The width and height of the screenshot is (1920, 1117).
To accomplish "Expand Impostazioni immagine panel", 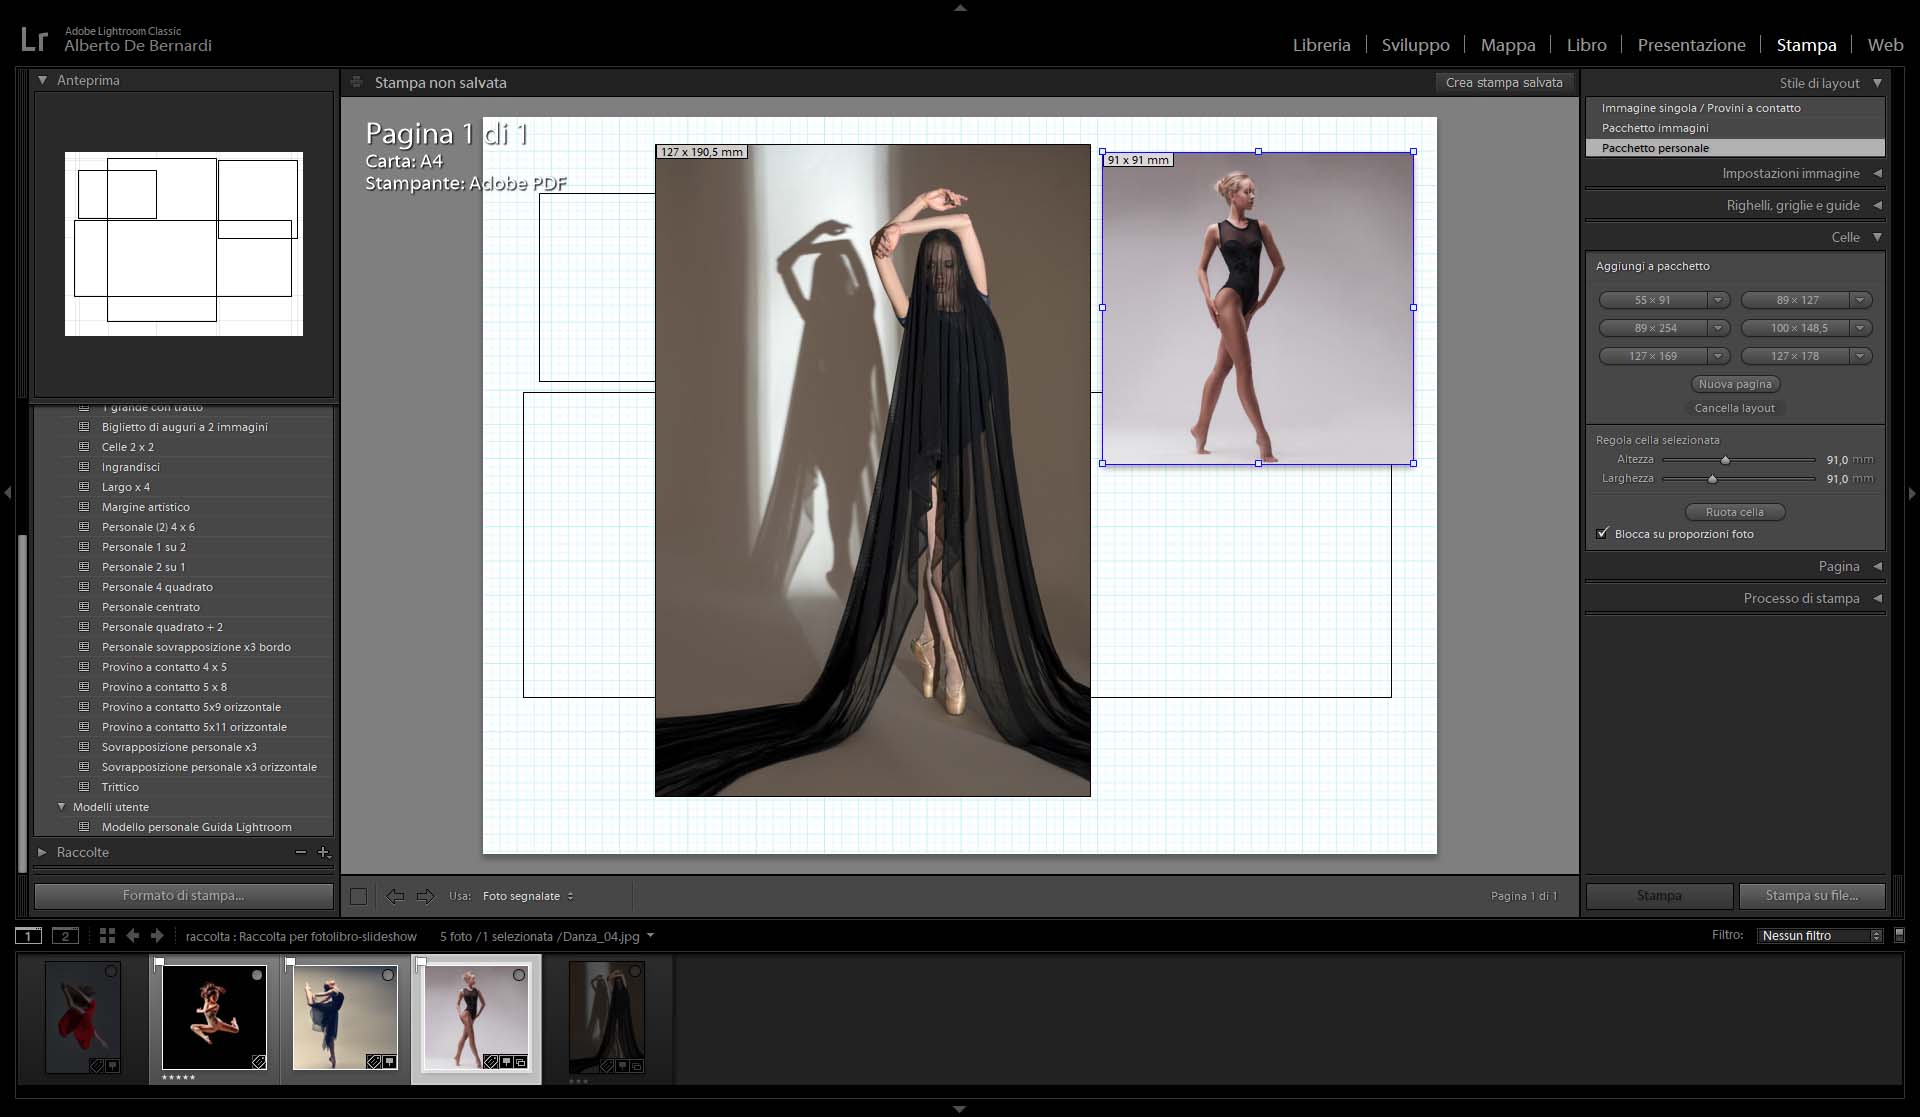I will (x=1790, y=173).
